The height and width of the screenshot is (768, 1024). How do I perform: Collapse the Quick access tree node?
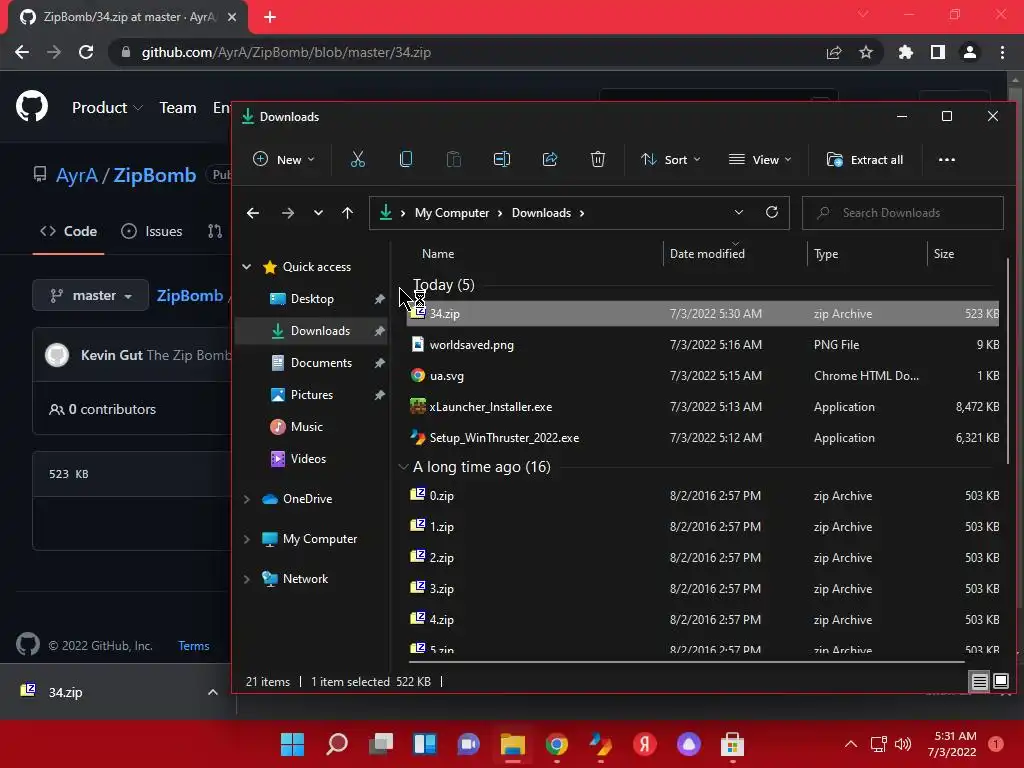pyautogui.click(x=247, y=266)
